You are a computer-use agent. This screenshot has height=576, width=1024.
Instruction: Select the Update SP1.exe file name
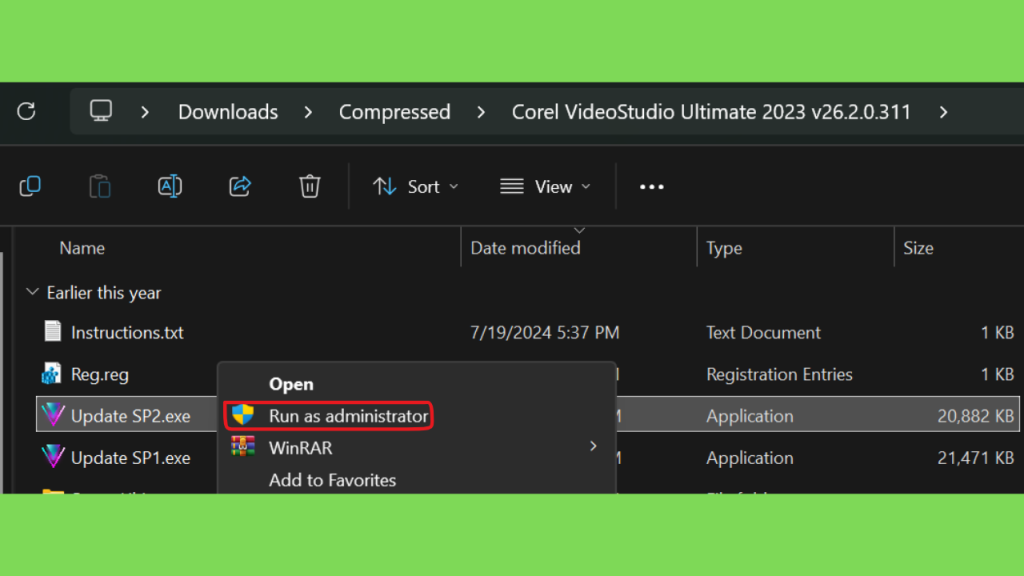click(131, 458)
